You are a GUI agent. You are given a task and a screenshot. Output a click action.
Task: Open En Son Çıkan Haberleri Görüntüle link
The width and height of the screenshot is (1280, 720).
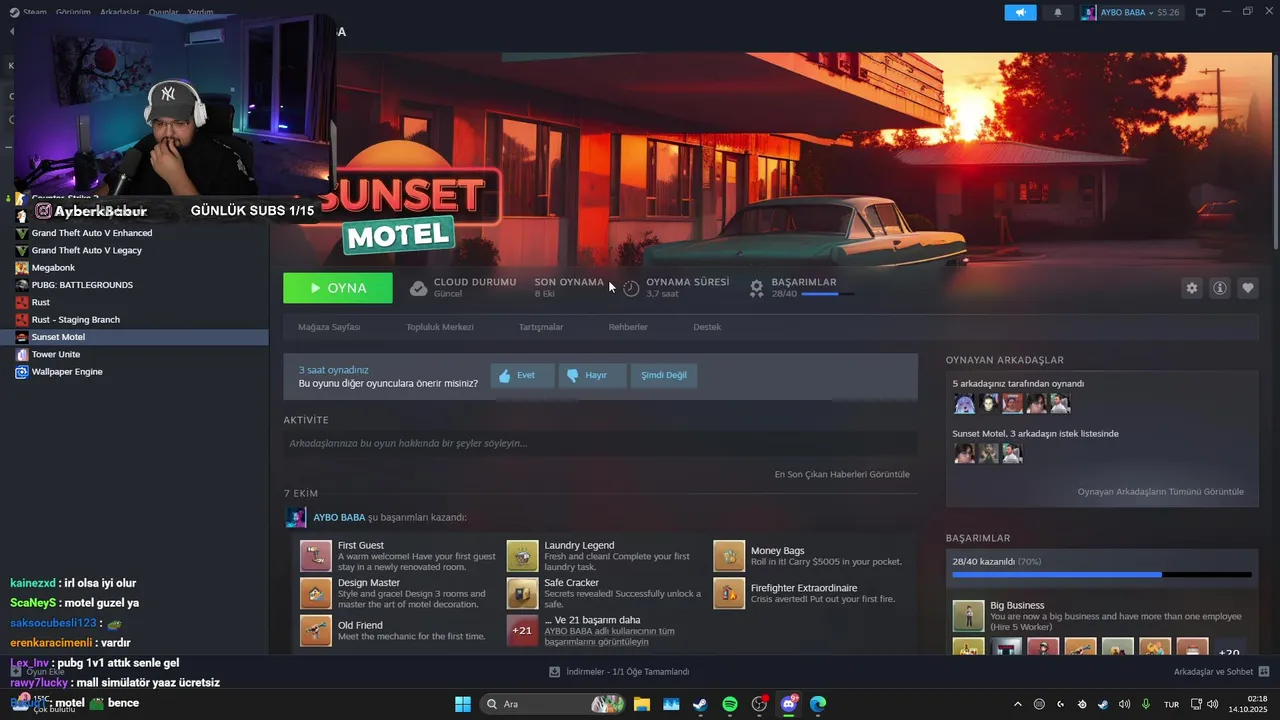pos(842,474)
